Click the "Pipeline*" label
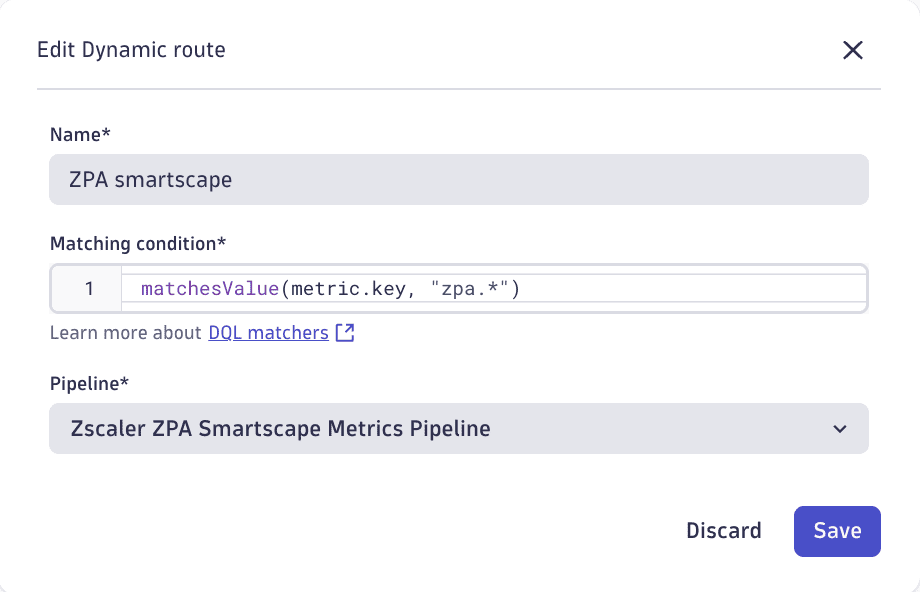 [x=89, y=384]
